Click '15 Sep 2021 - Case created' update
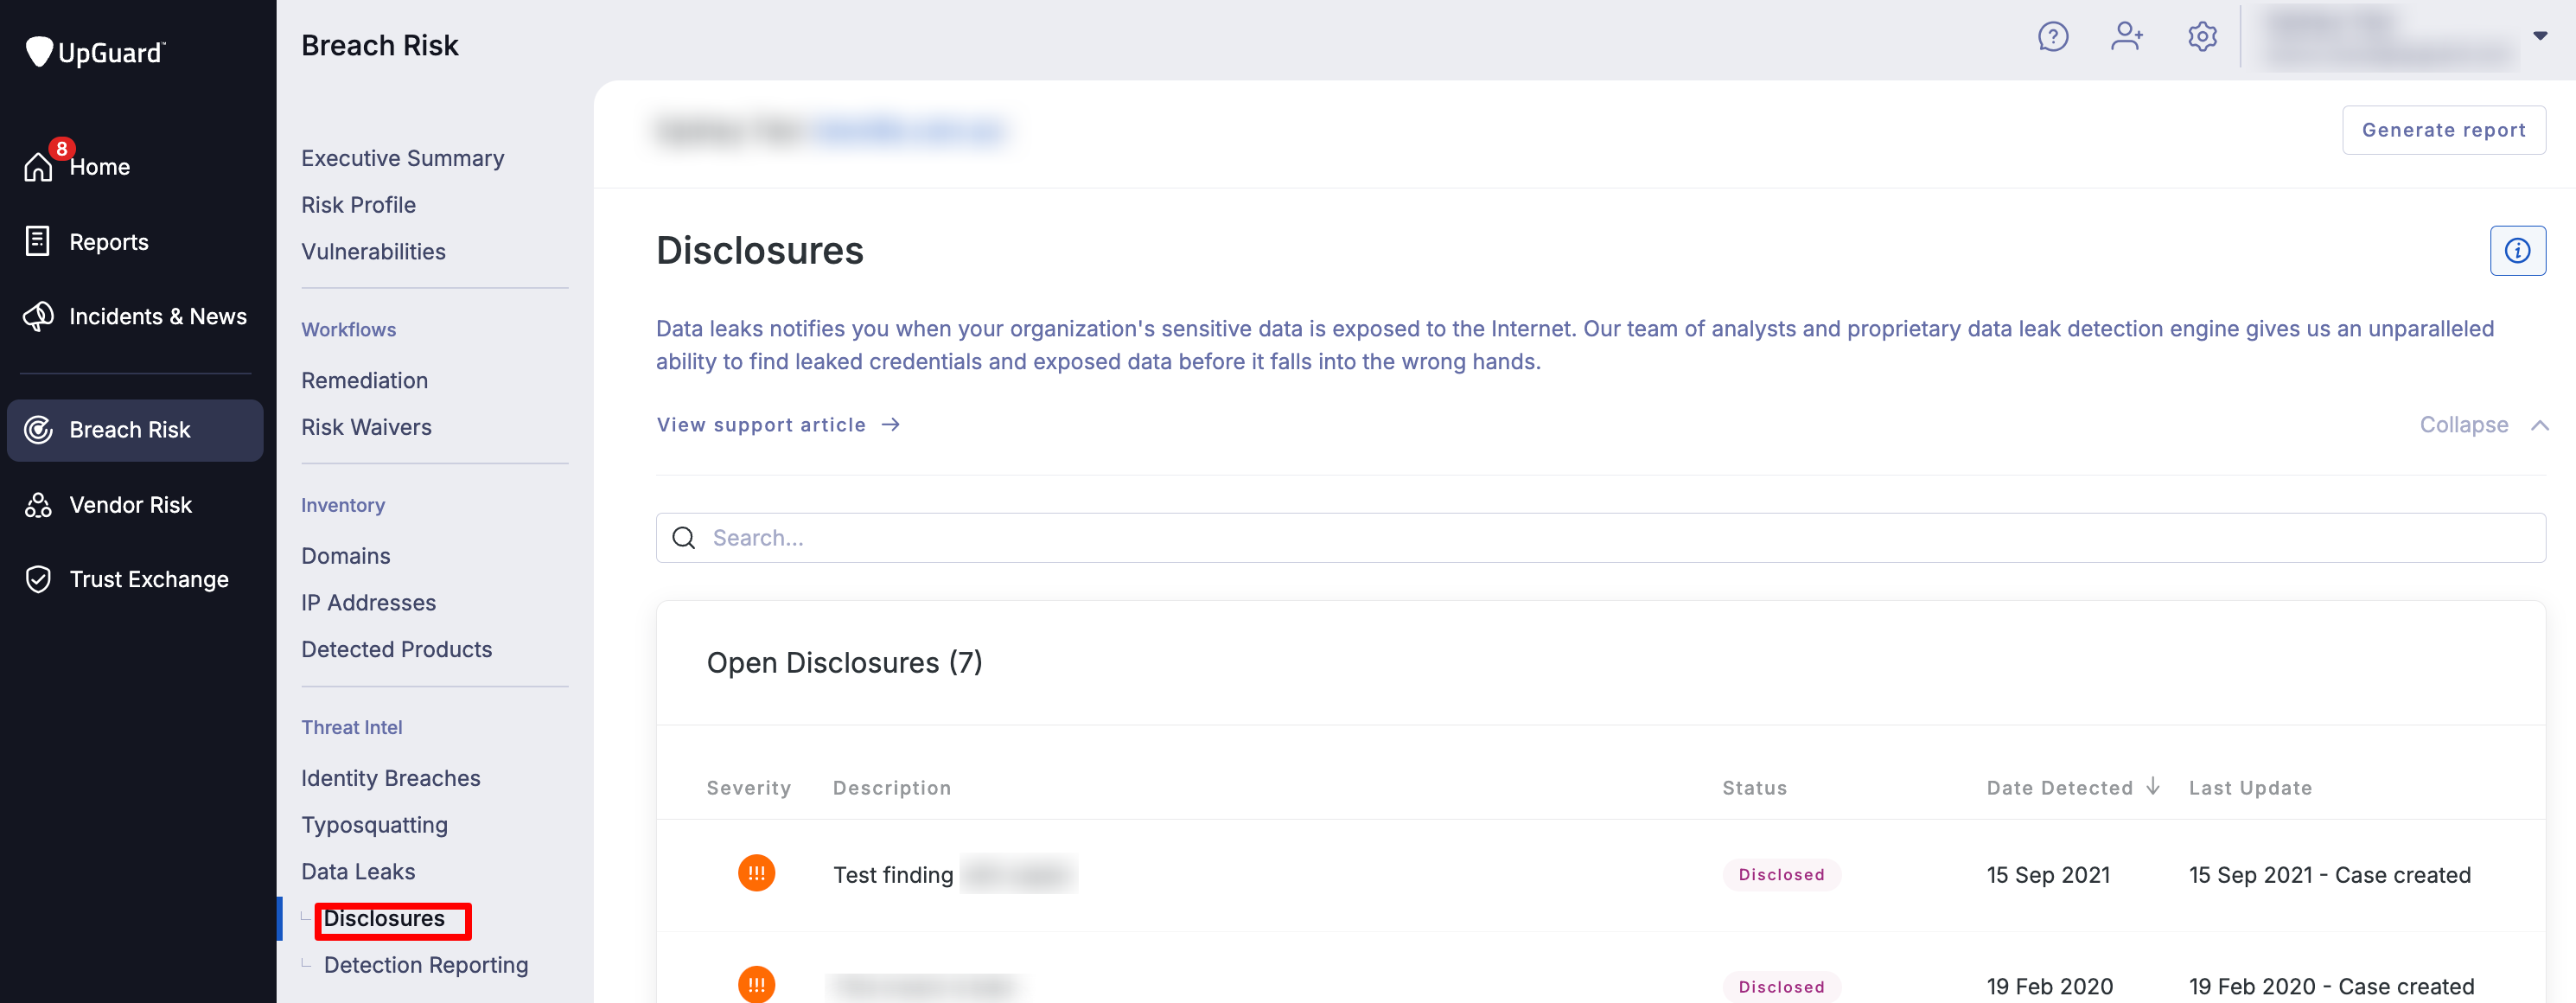Image resolution: width=2576 pixels, height=1003 pixels. [2329, 875]
